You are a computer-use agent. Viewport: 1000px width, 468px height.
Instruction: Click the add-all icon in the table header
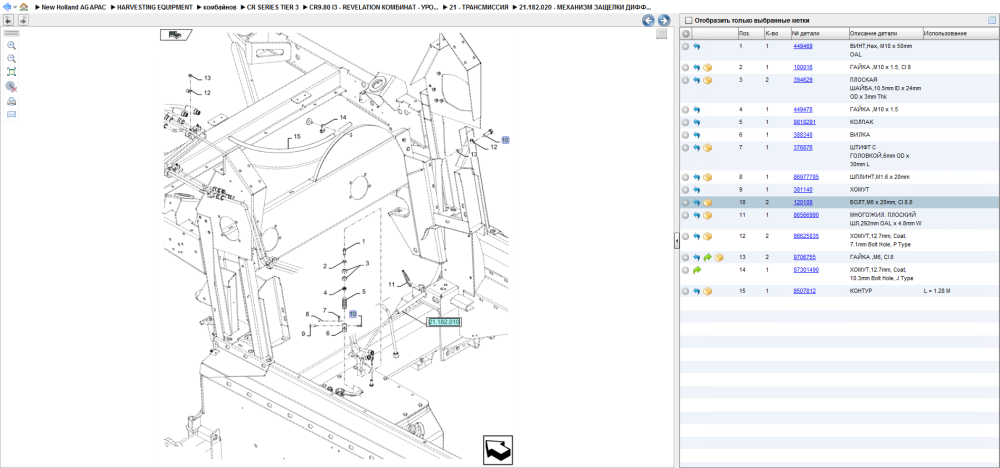click(686, 33)
